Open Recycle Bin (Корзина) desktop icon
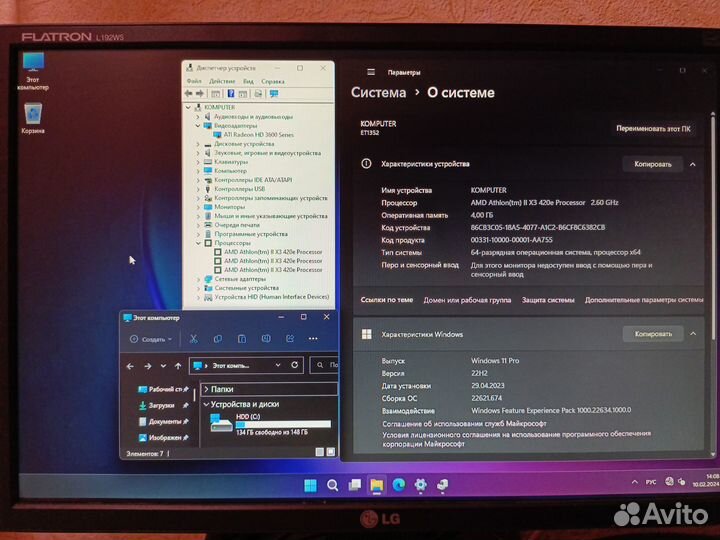 (x=33, y=116)
